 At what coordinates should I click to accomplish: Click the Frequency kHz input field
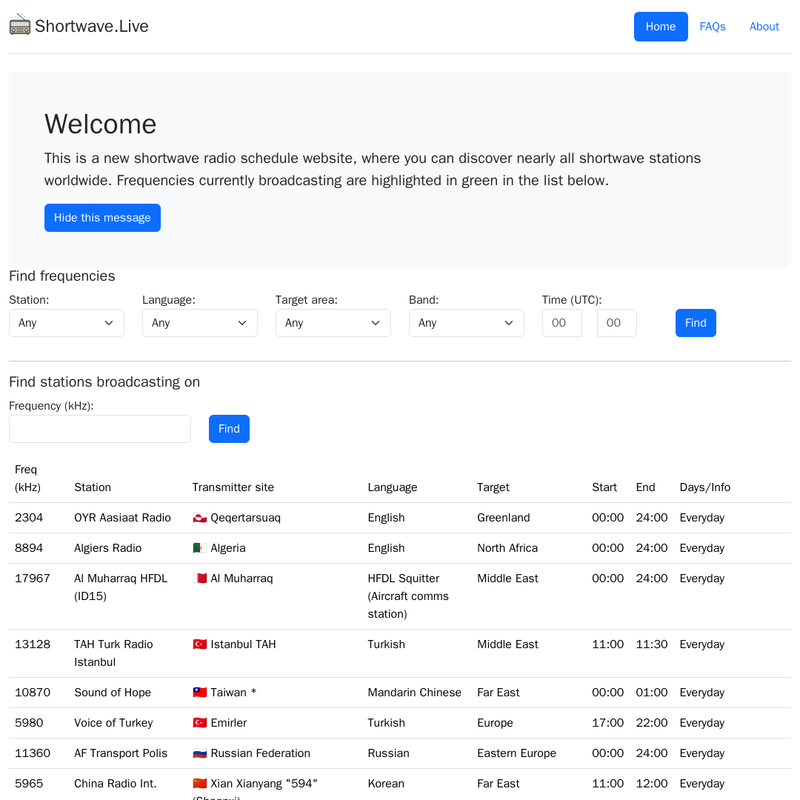click(x=99, y=428)
